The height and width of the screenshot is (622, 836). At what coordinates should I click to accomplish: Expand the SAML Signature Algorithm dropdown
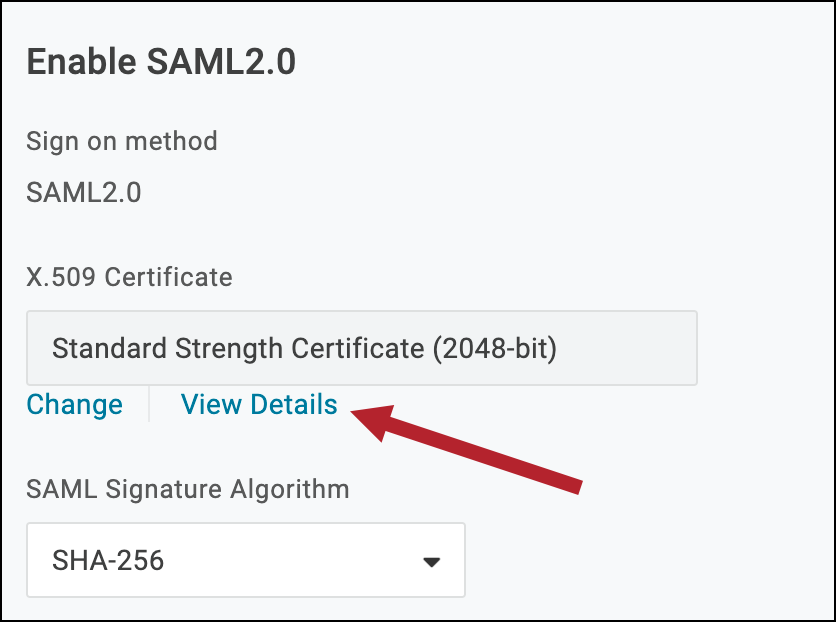coord(245,560)
